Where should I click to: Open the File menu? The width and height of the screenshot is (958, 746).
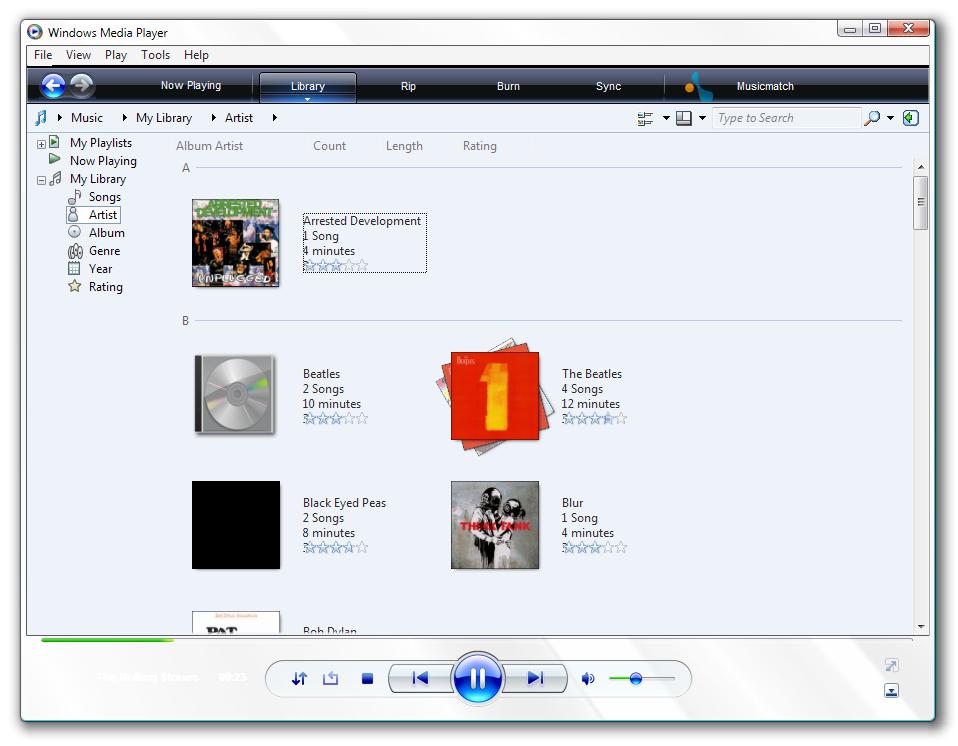click(x=43, y=55)
